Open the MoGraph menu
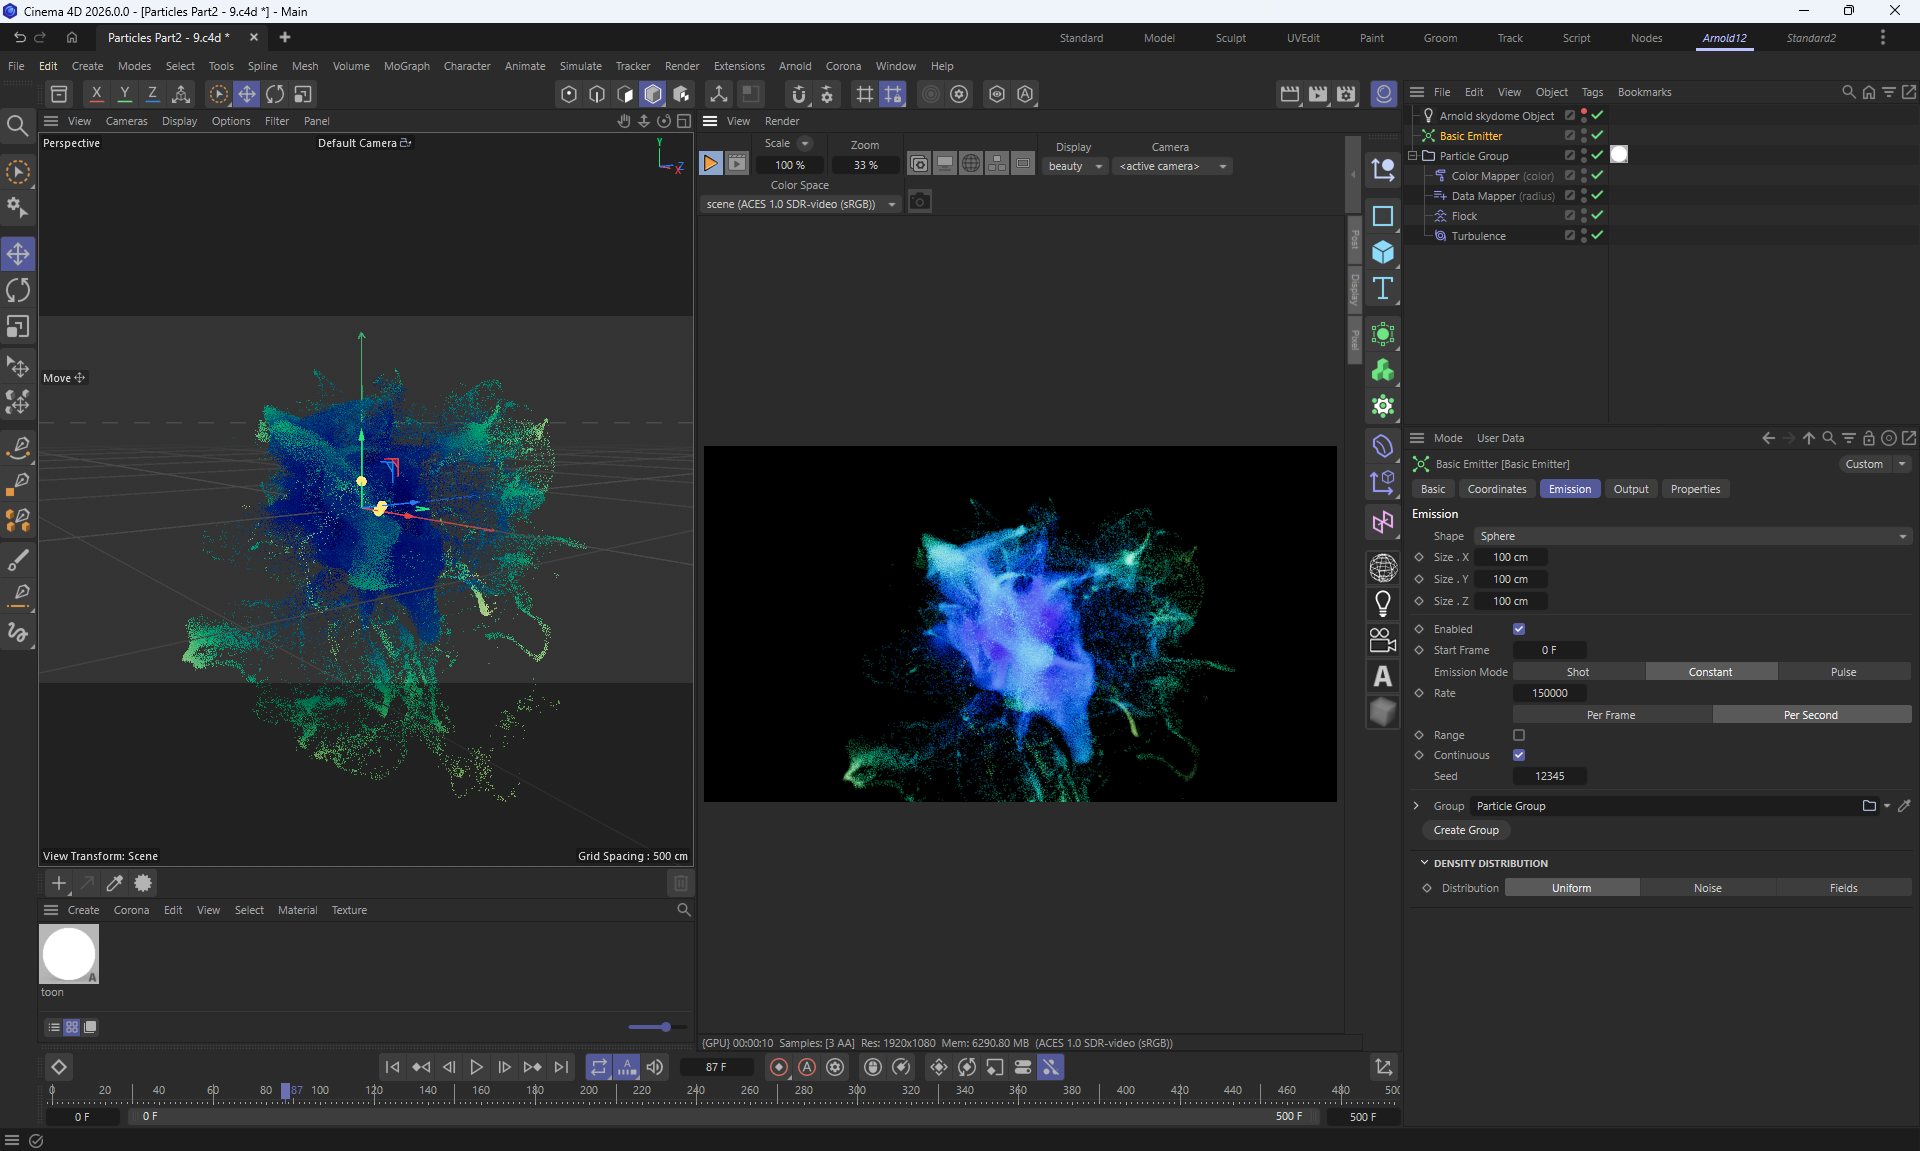This screenshot has height=1151, width=1920. coord(406,66)
